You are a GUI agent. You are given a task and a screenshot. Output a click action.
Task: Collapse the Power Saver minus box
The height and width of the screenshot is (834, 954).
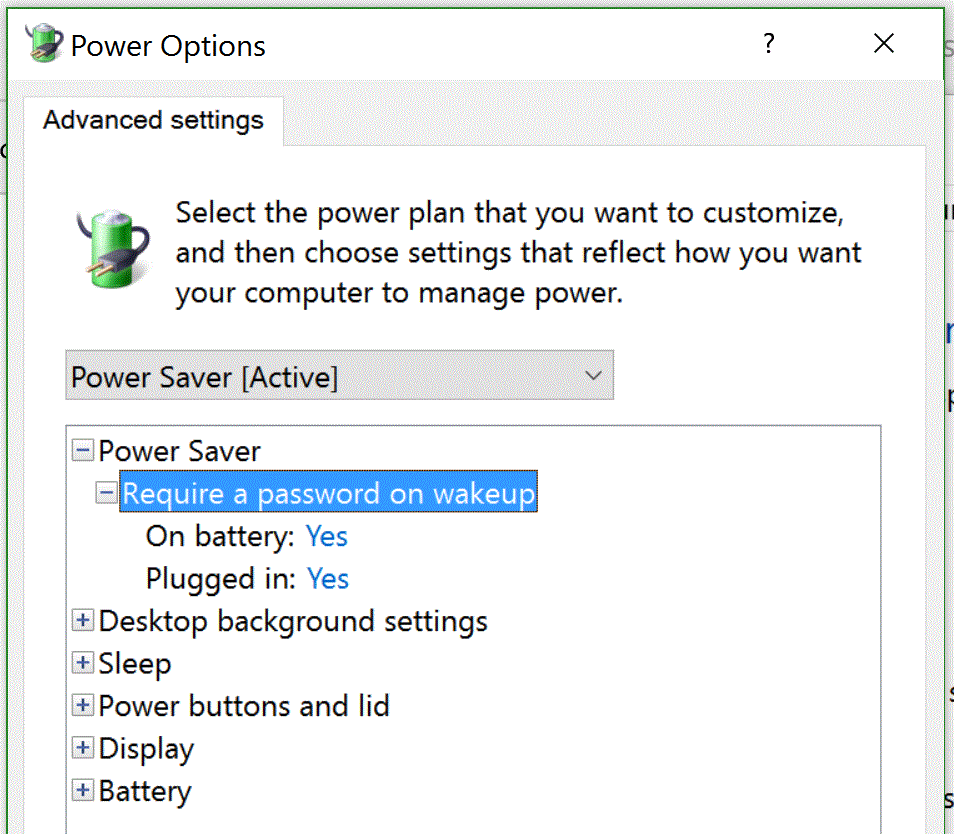82,450
